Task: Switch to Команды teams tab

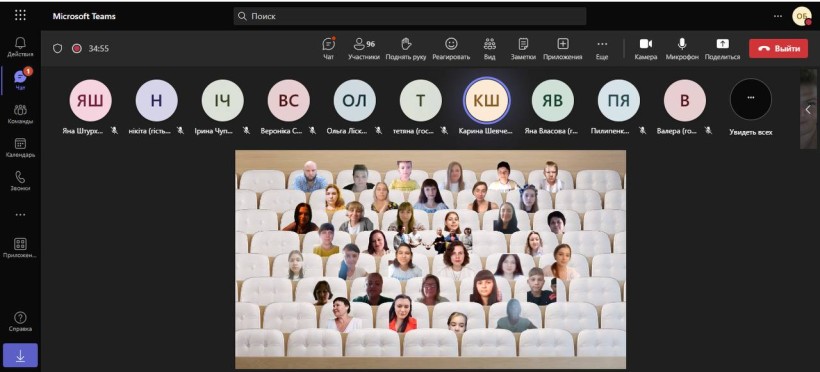Action: 20,114
